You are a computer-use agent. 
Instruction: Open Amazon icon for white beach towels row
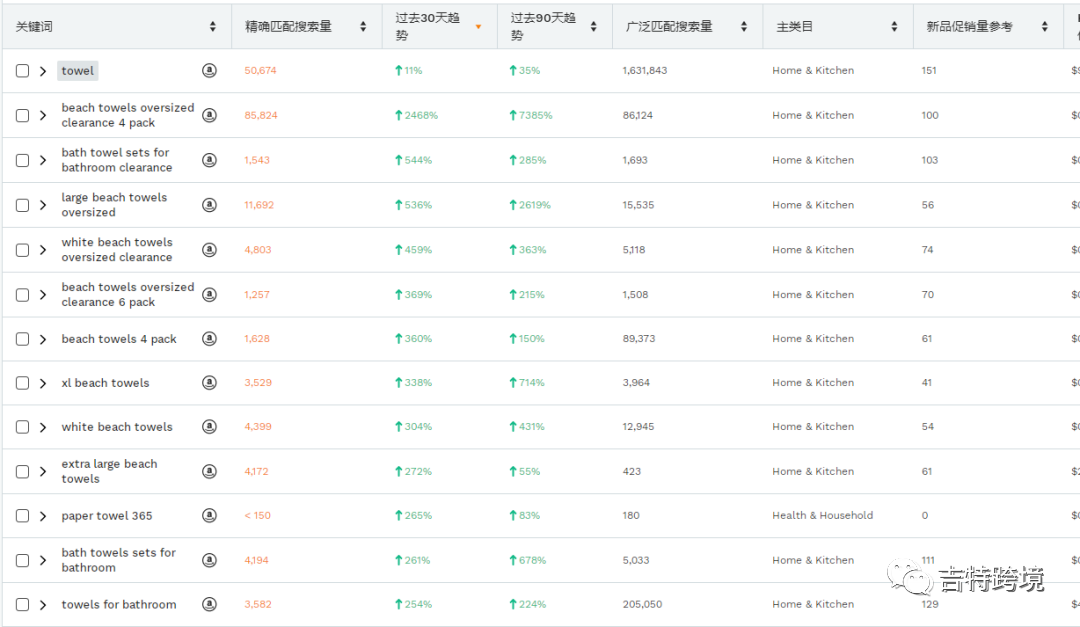(209, 426)
